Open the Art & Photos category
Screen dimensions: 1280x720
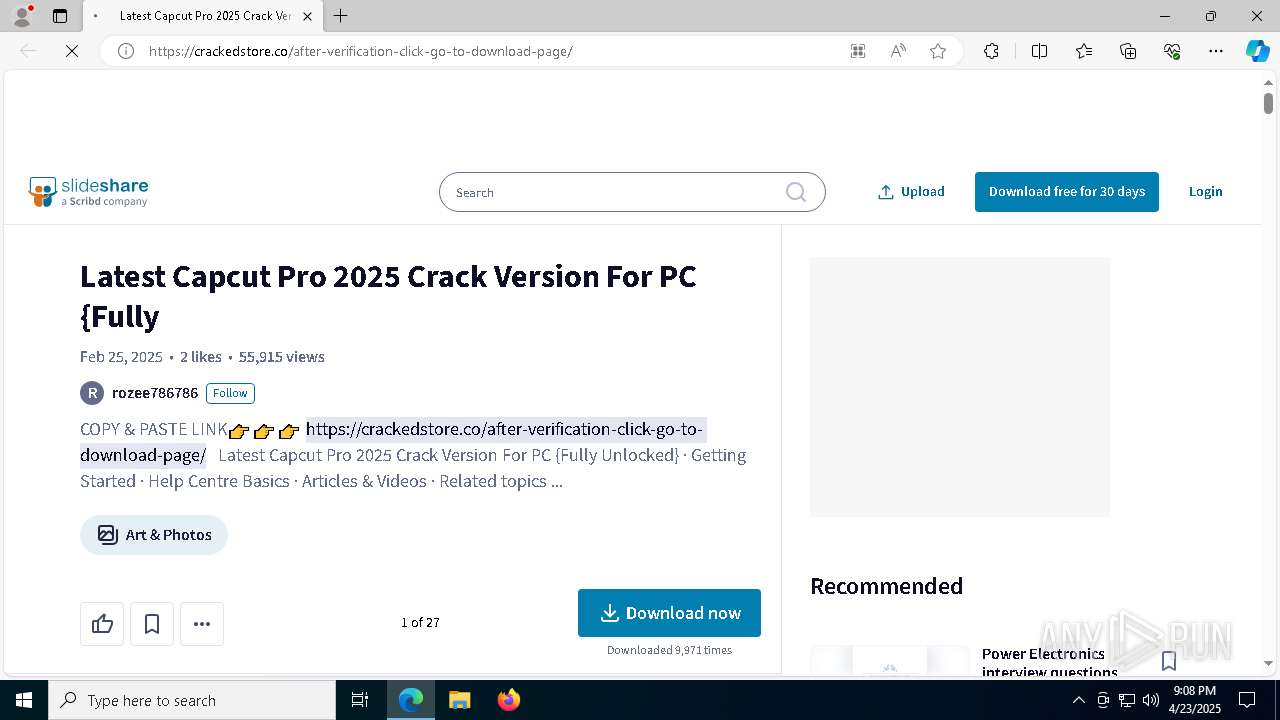click(x=154, y=535)
